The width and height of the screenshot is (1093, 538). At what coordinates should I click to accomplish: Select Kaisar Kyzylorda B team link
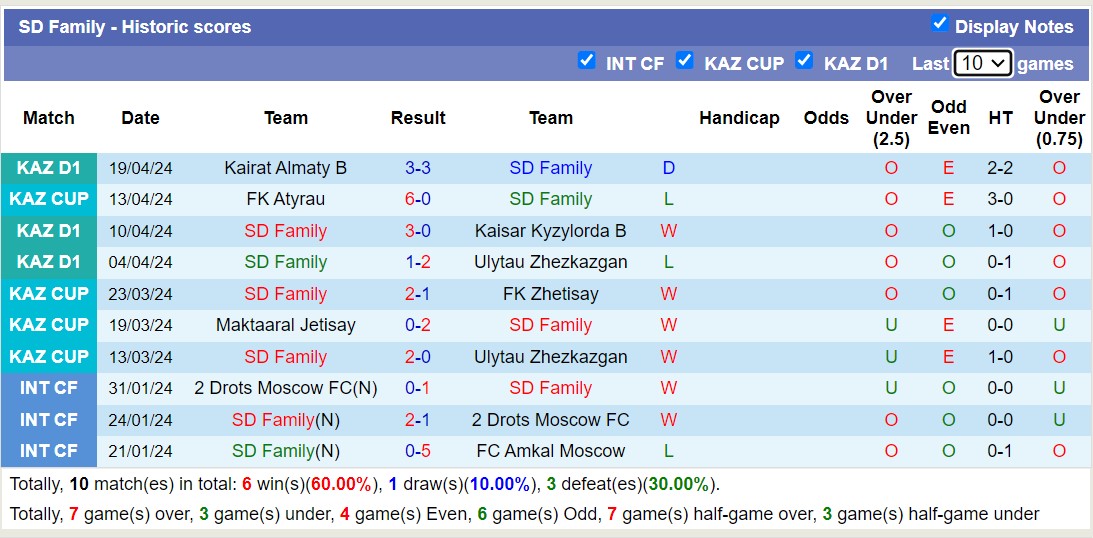[551, 231]
